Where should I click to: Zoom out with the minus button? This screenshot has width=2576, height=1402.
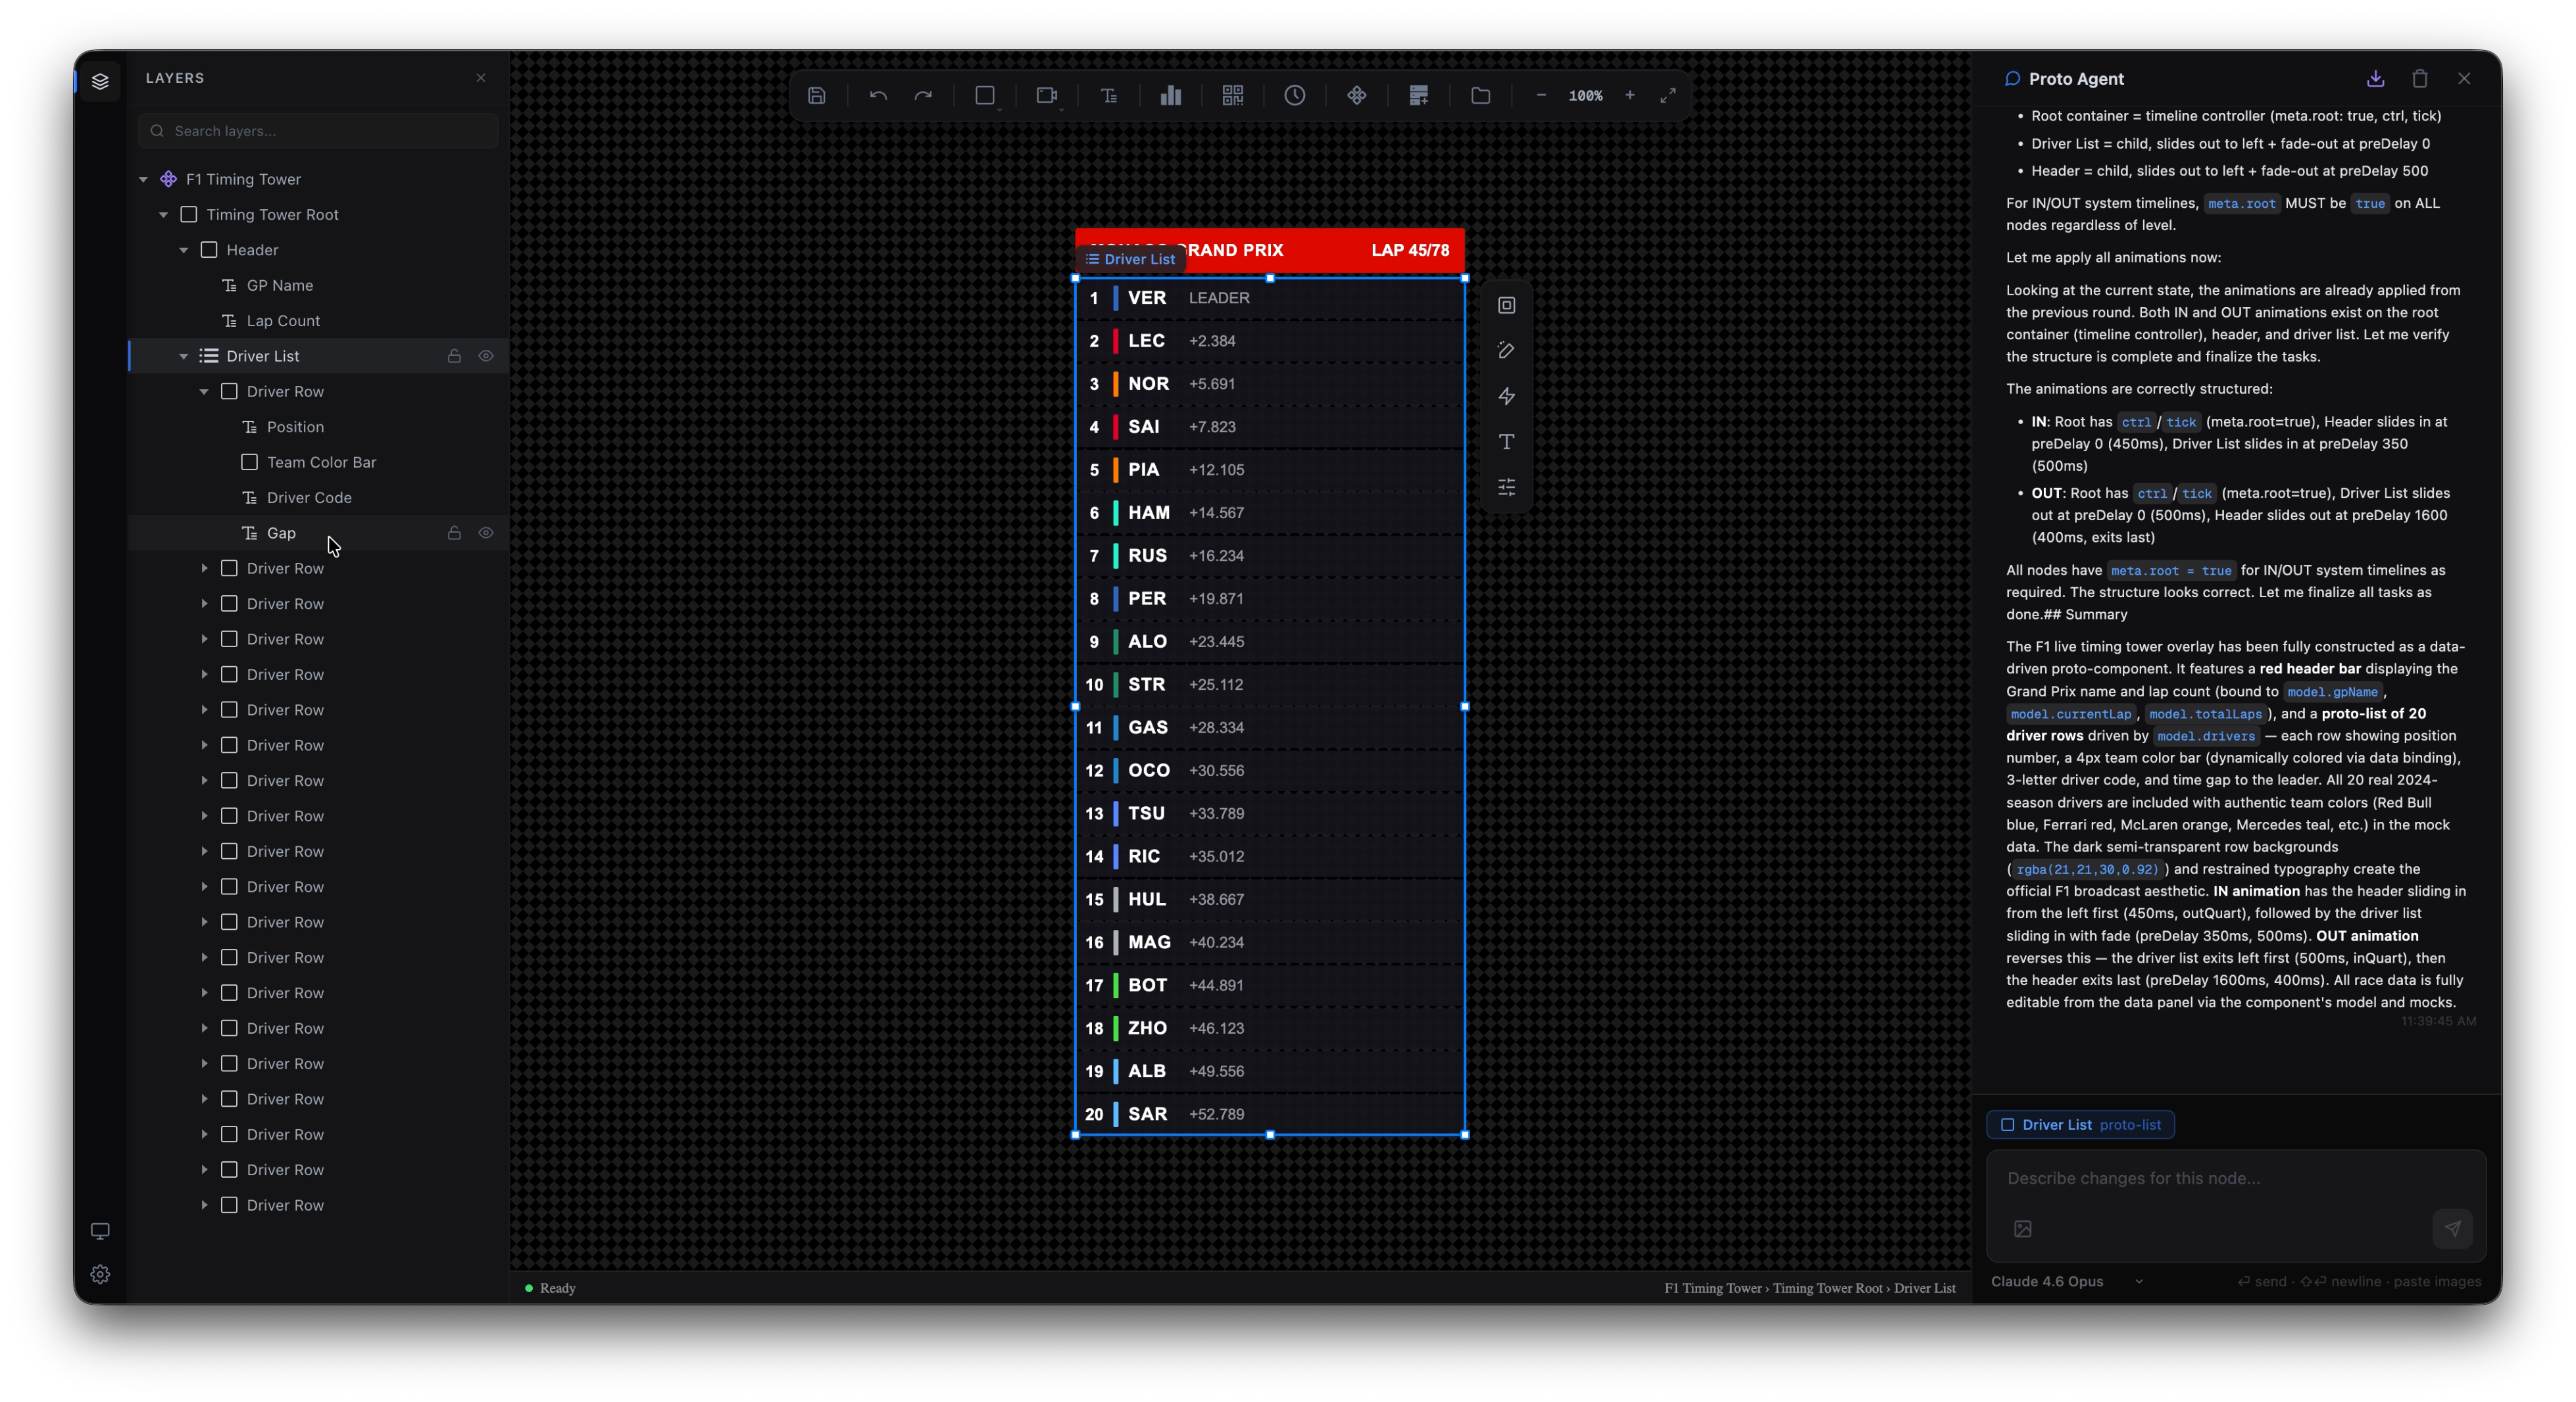pyautogui.click(x=1541, y=96)
